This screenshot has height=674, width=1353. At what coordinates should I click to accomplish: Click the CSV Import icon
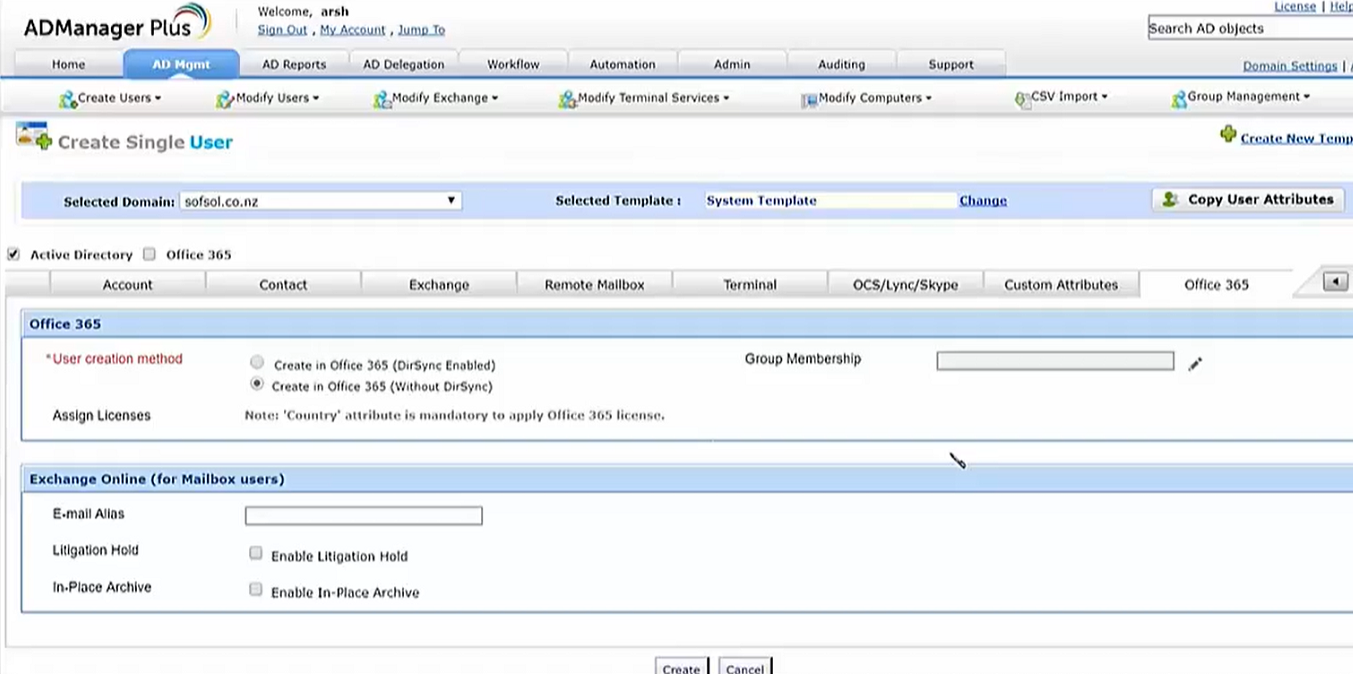1021,99
